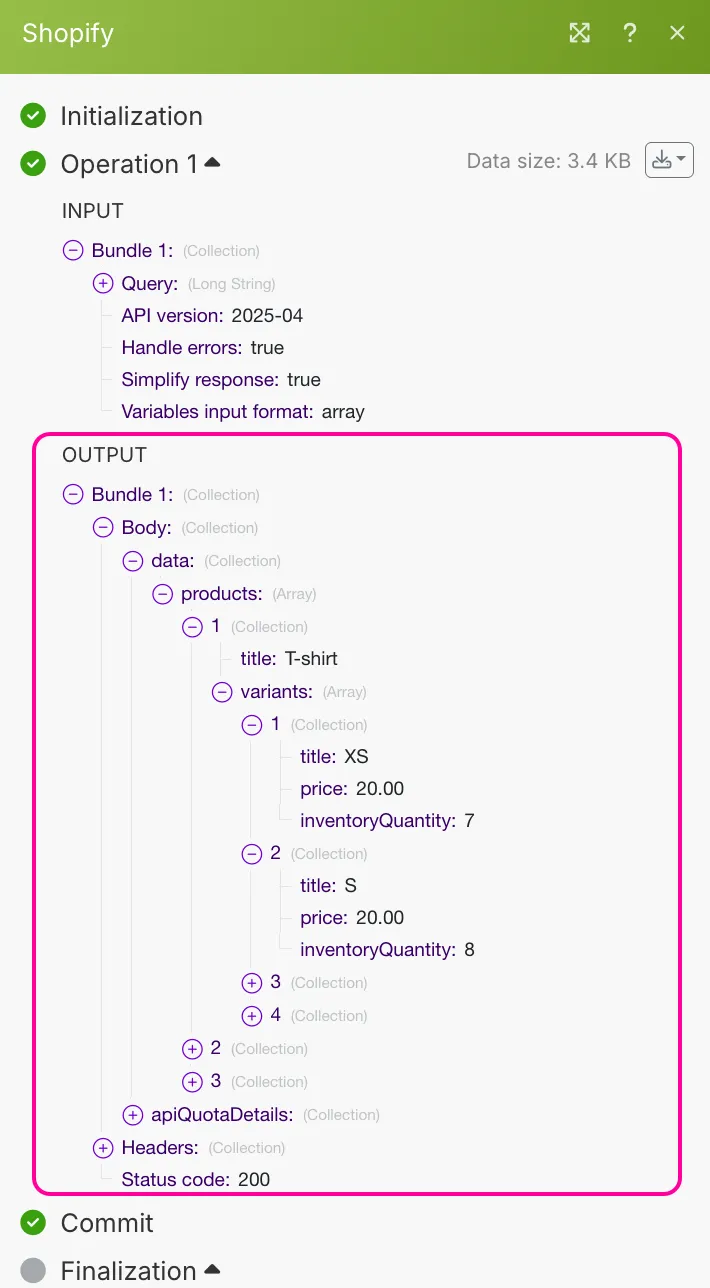This screenshot has width=710, height=1288.
Task: Collapse the products array node
Action: pos(162,593)
